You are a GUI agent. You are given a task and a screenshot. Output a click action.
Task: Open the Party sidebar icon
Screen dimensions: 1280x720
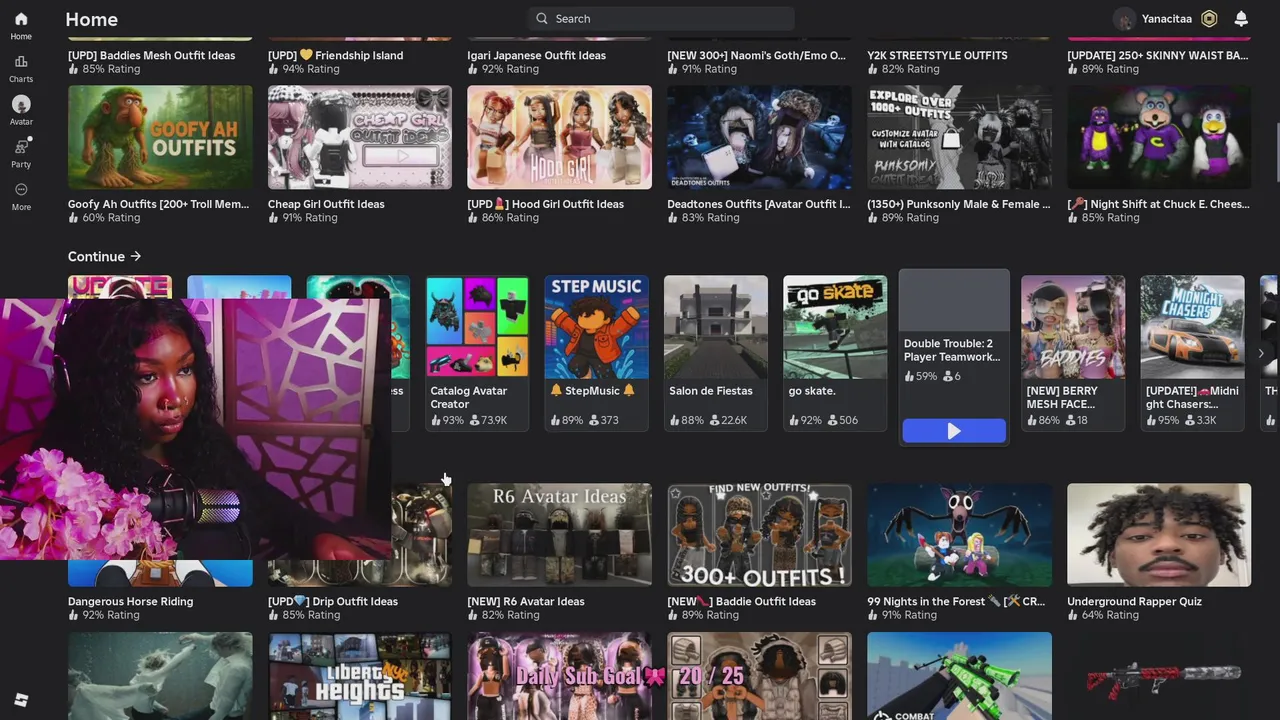tap(21, 147)
